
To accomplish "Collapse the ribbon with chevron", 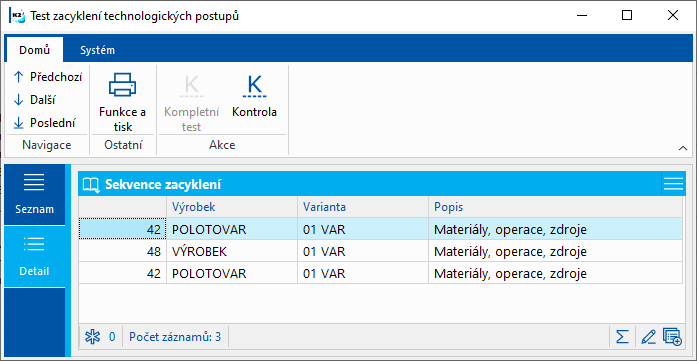I will click(683, 148).
